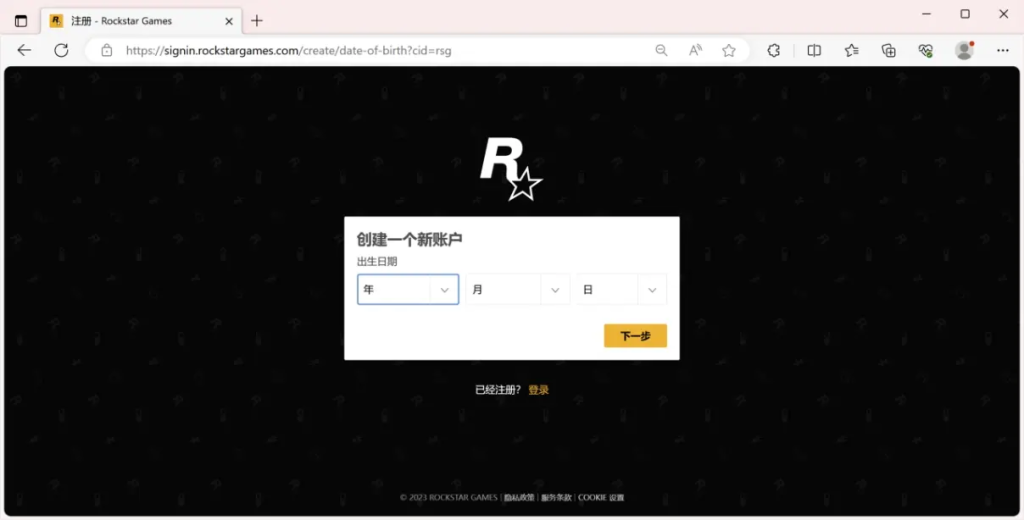
Task: Select the 注册 - Rockstar Games tab
Action: tap(142, 21)
